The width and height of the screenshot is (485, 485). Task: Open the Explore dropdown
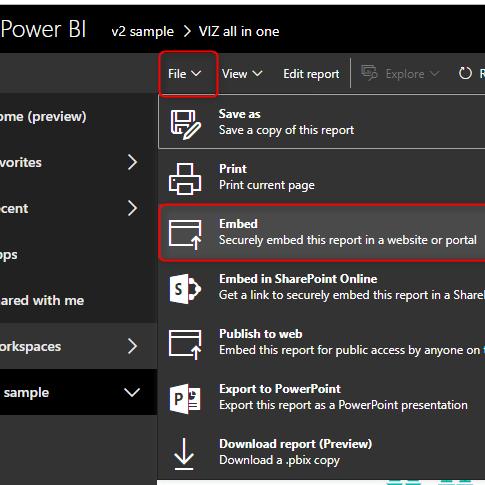tap(400, 74)
